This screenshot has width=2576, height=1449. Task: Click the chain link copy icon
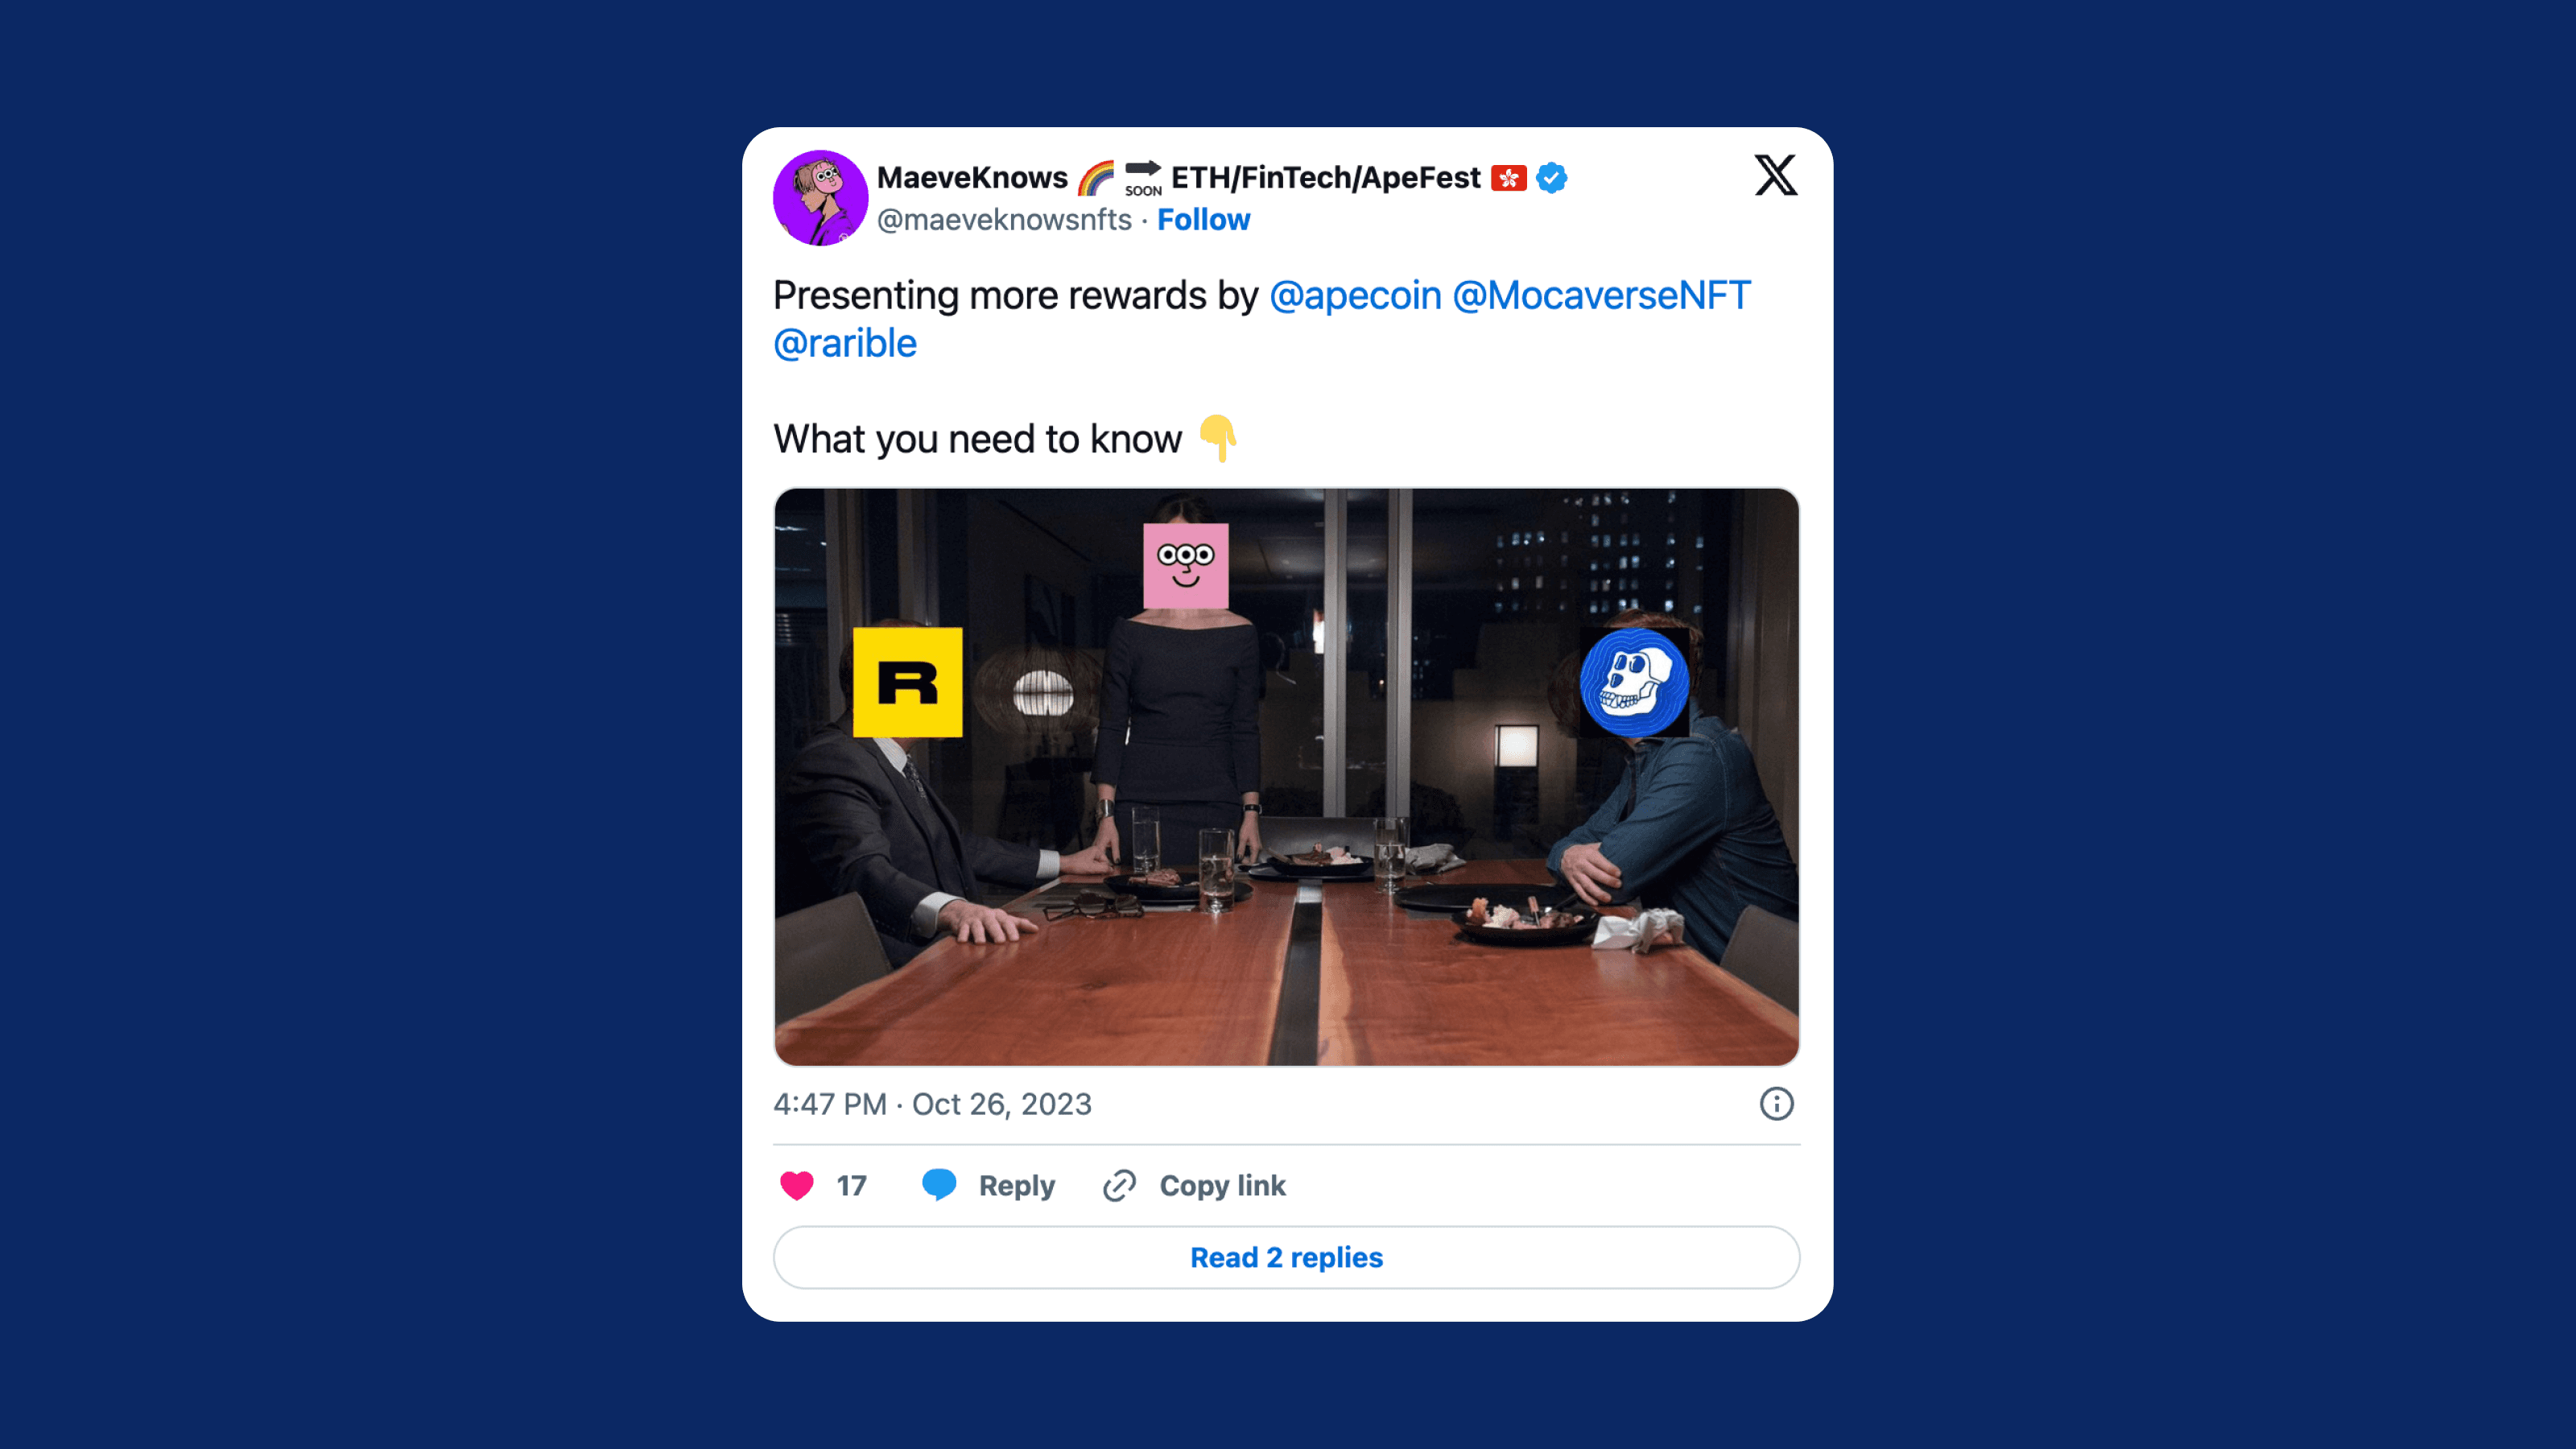click(1119, 1185)
